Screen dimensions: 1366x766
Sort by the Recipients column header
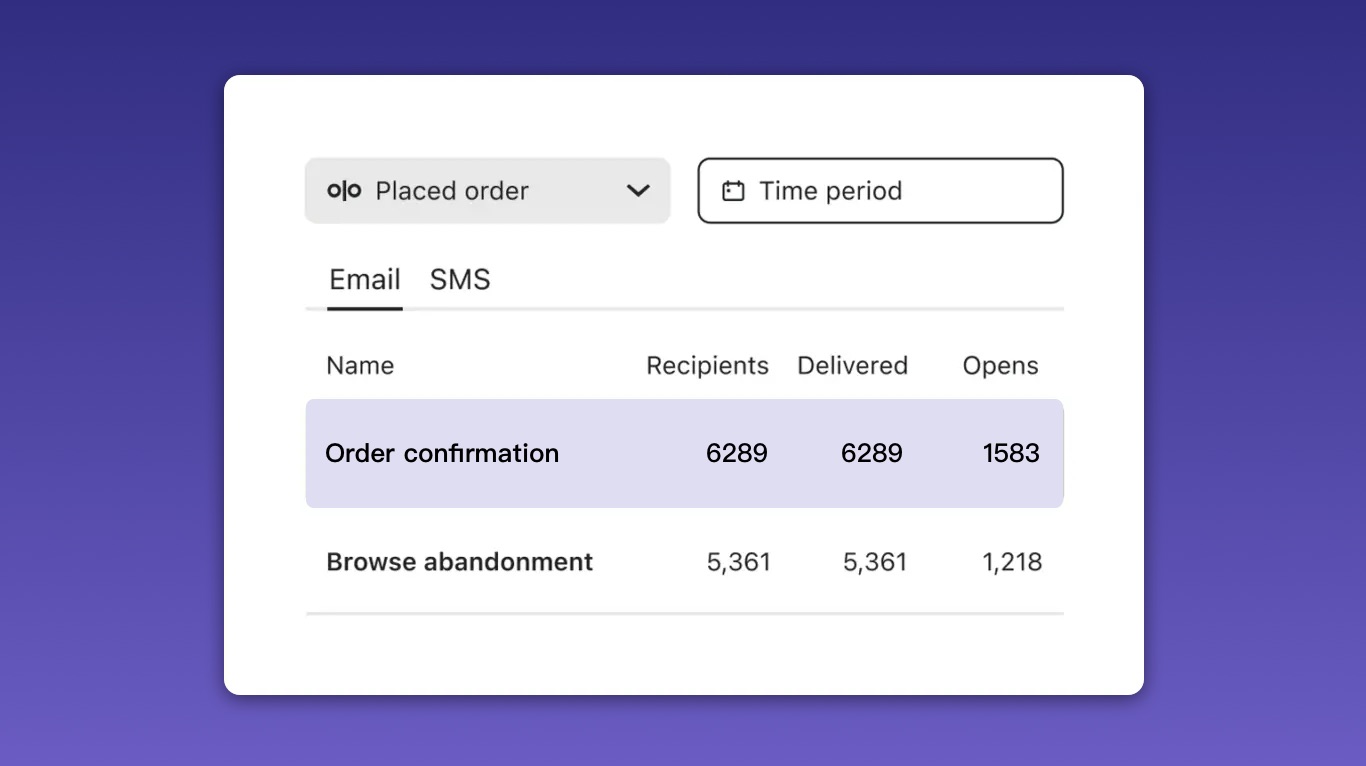click(707, 366)
